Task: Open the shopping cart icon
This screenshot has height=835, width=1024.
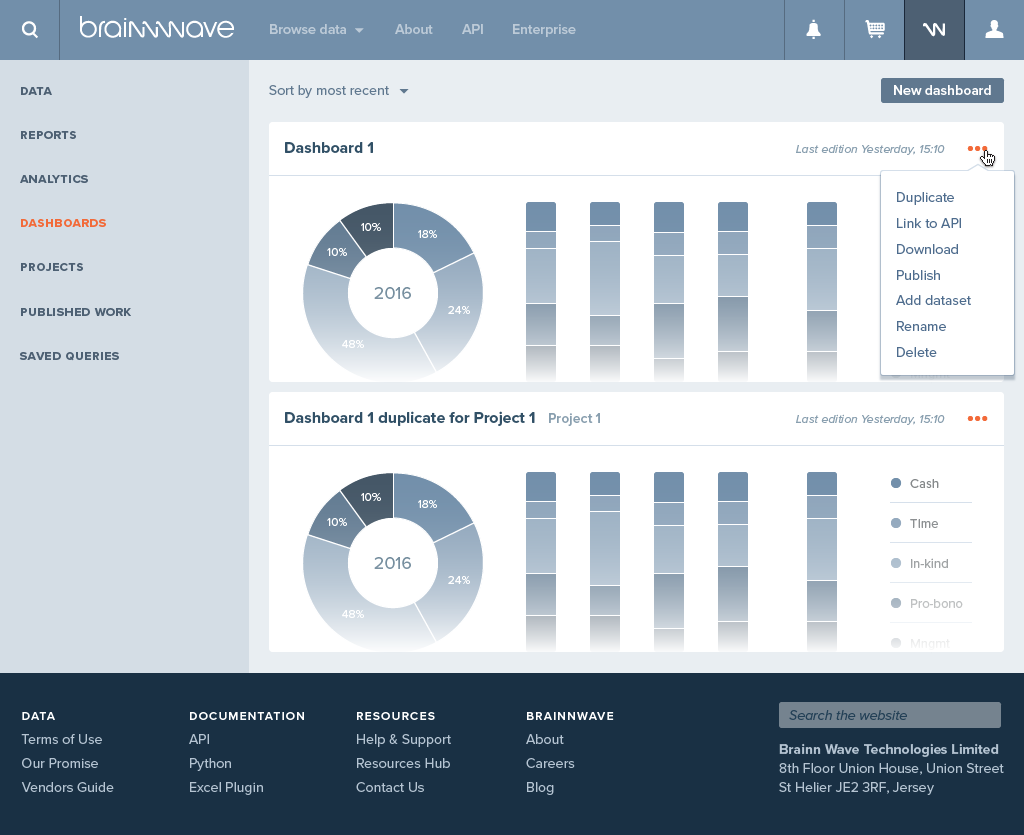Action: point(875,30)
